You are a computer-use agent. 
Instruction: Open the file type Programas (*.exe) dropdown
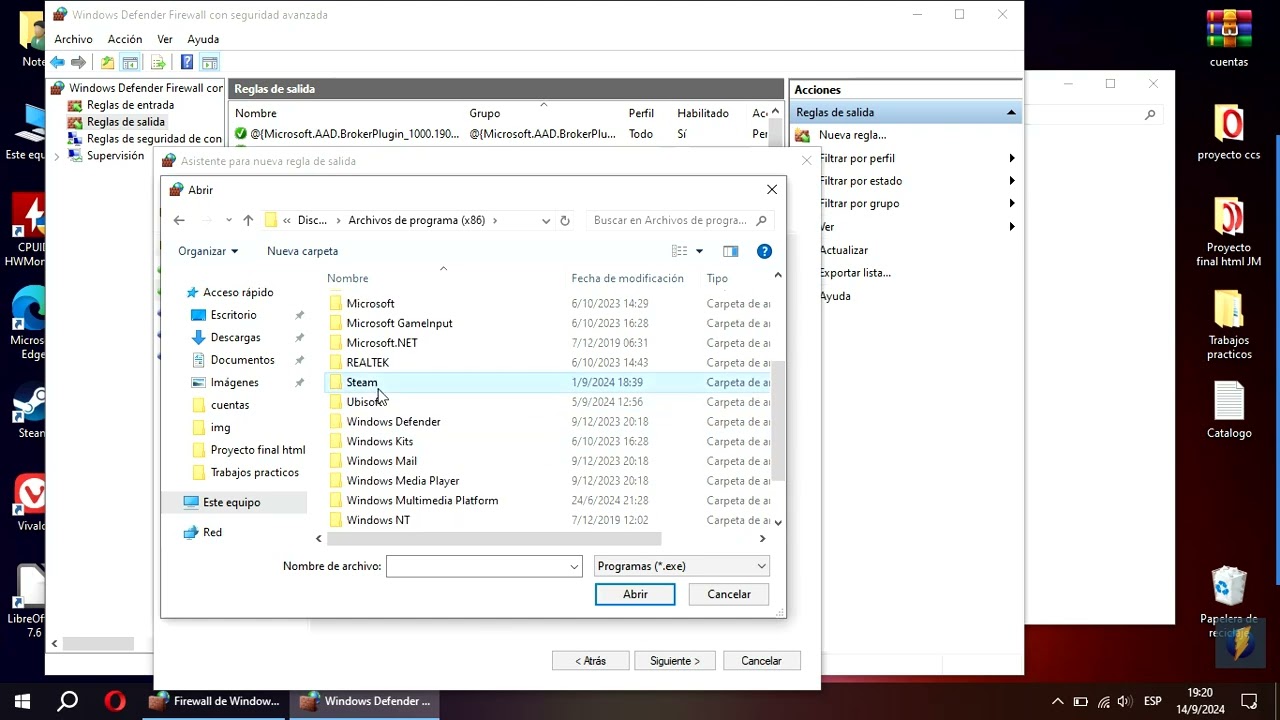(681, 566)
